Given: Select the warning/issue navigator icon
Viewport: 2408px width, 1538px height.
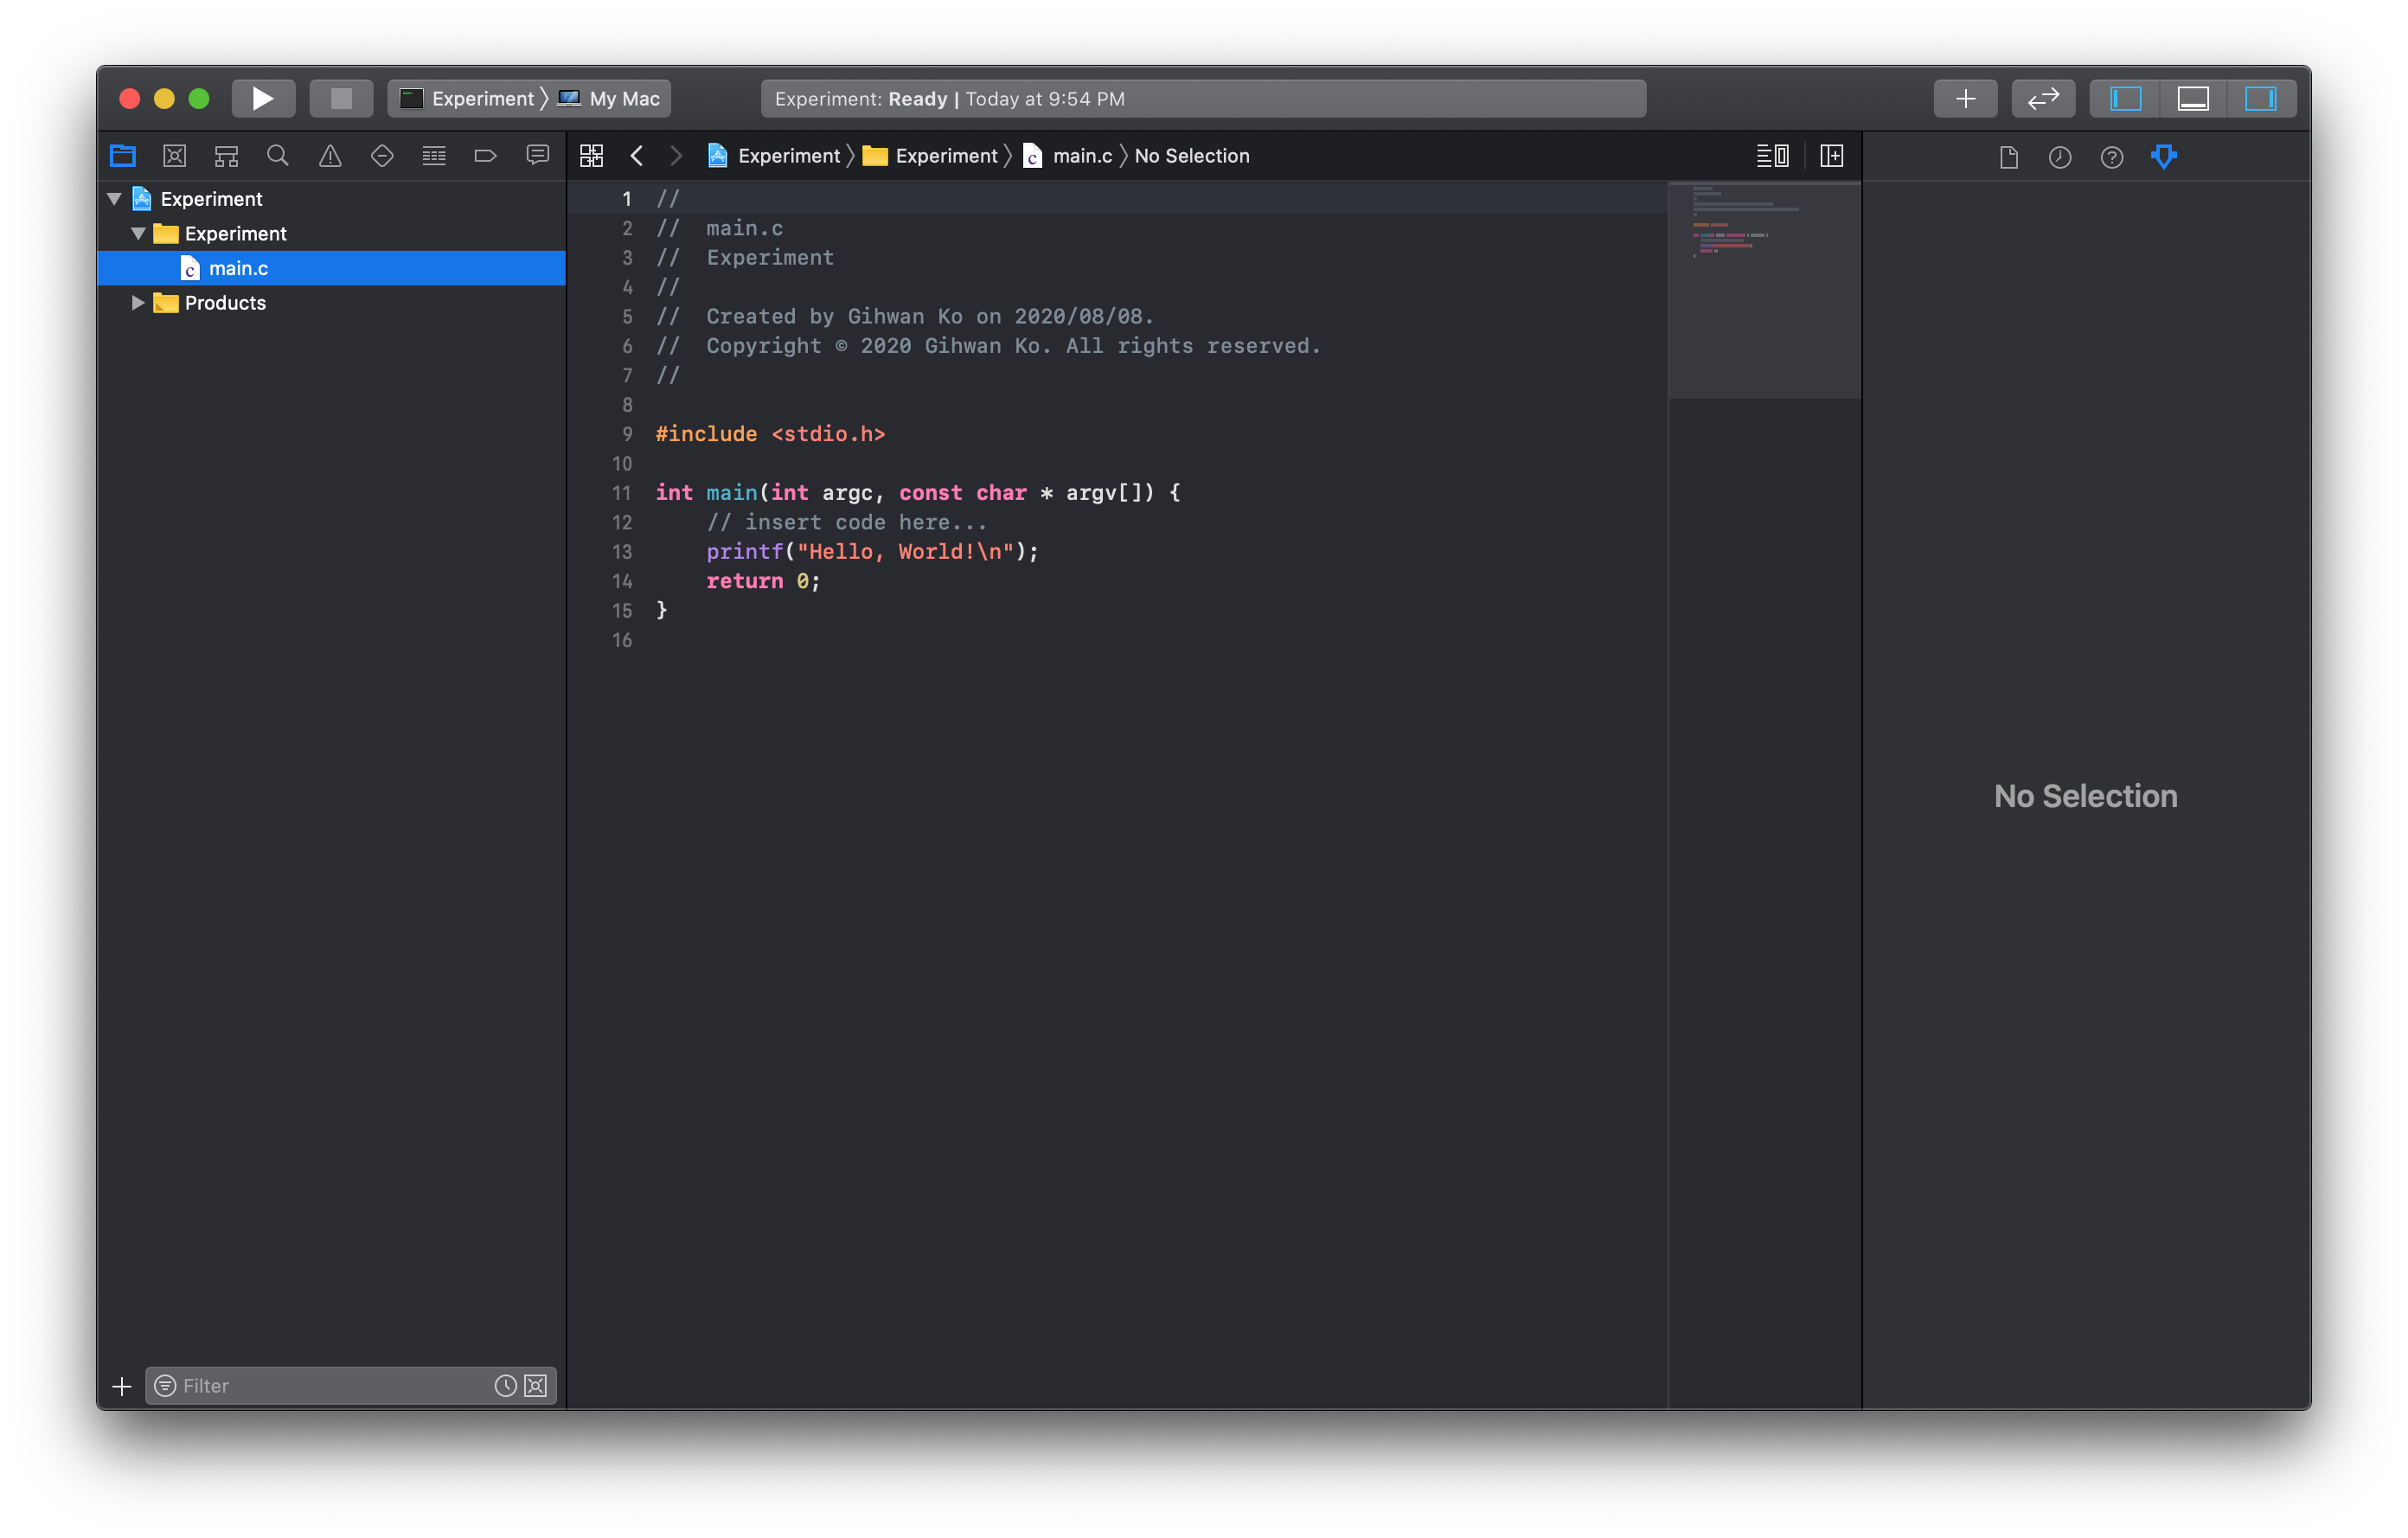Looking at the screenshot, I should (x=330, y=157).
